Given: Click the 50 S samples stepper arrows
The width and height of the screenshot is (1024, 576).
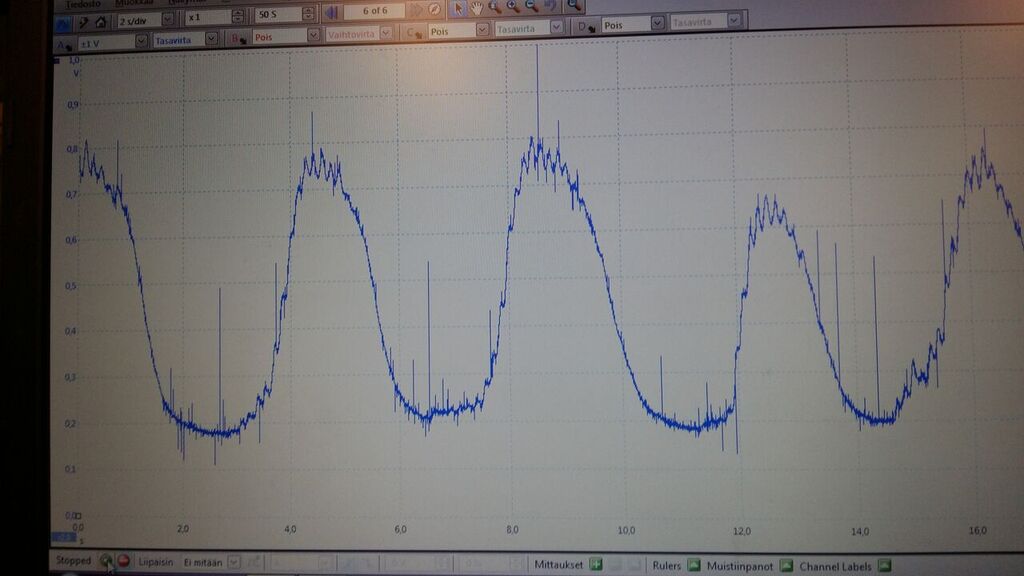Looking at the screenshot, I should coord(308,14).
